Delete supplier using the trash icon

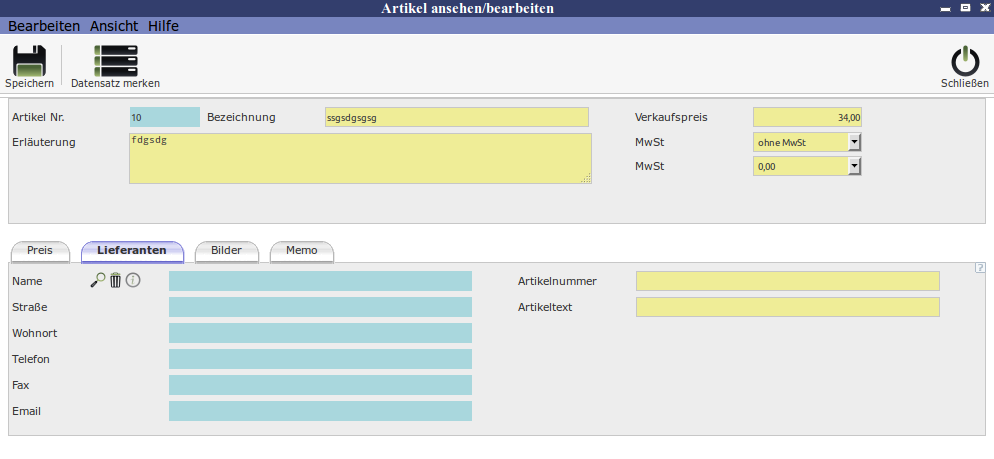[x=115, y=281]
